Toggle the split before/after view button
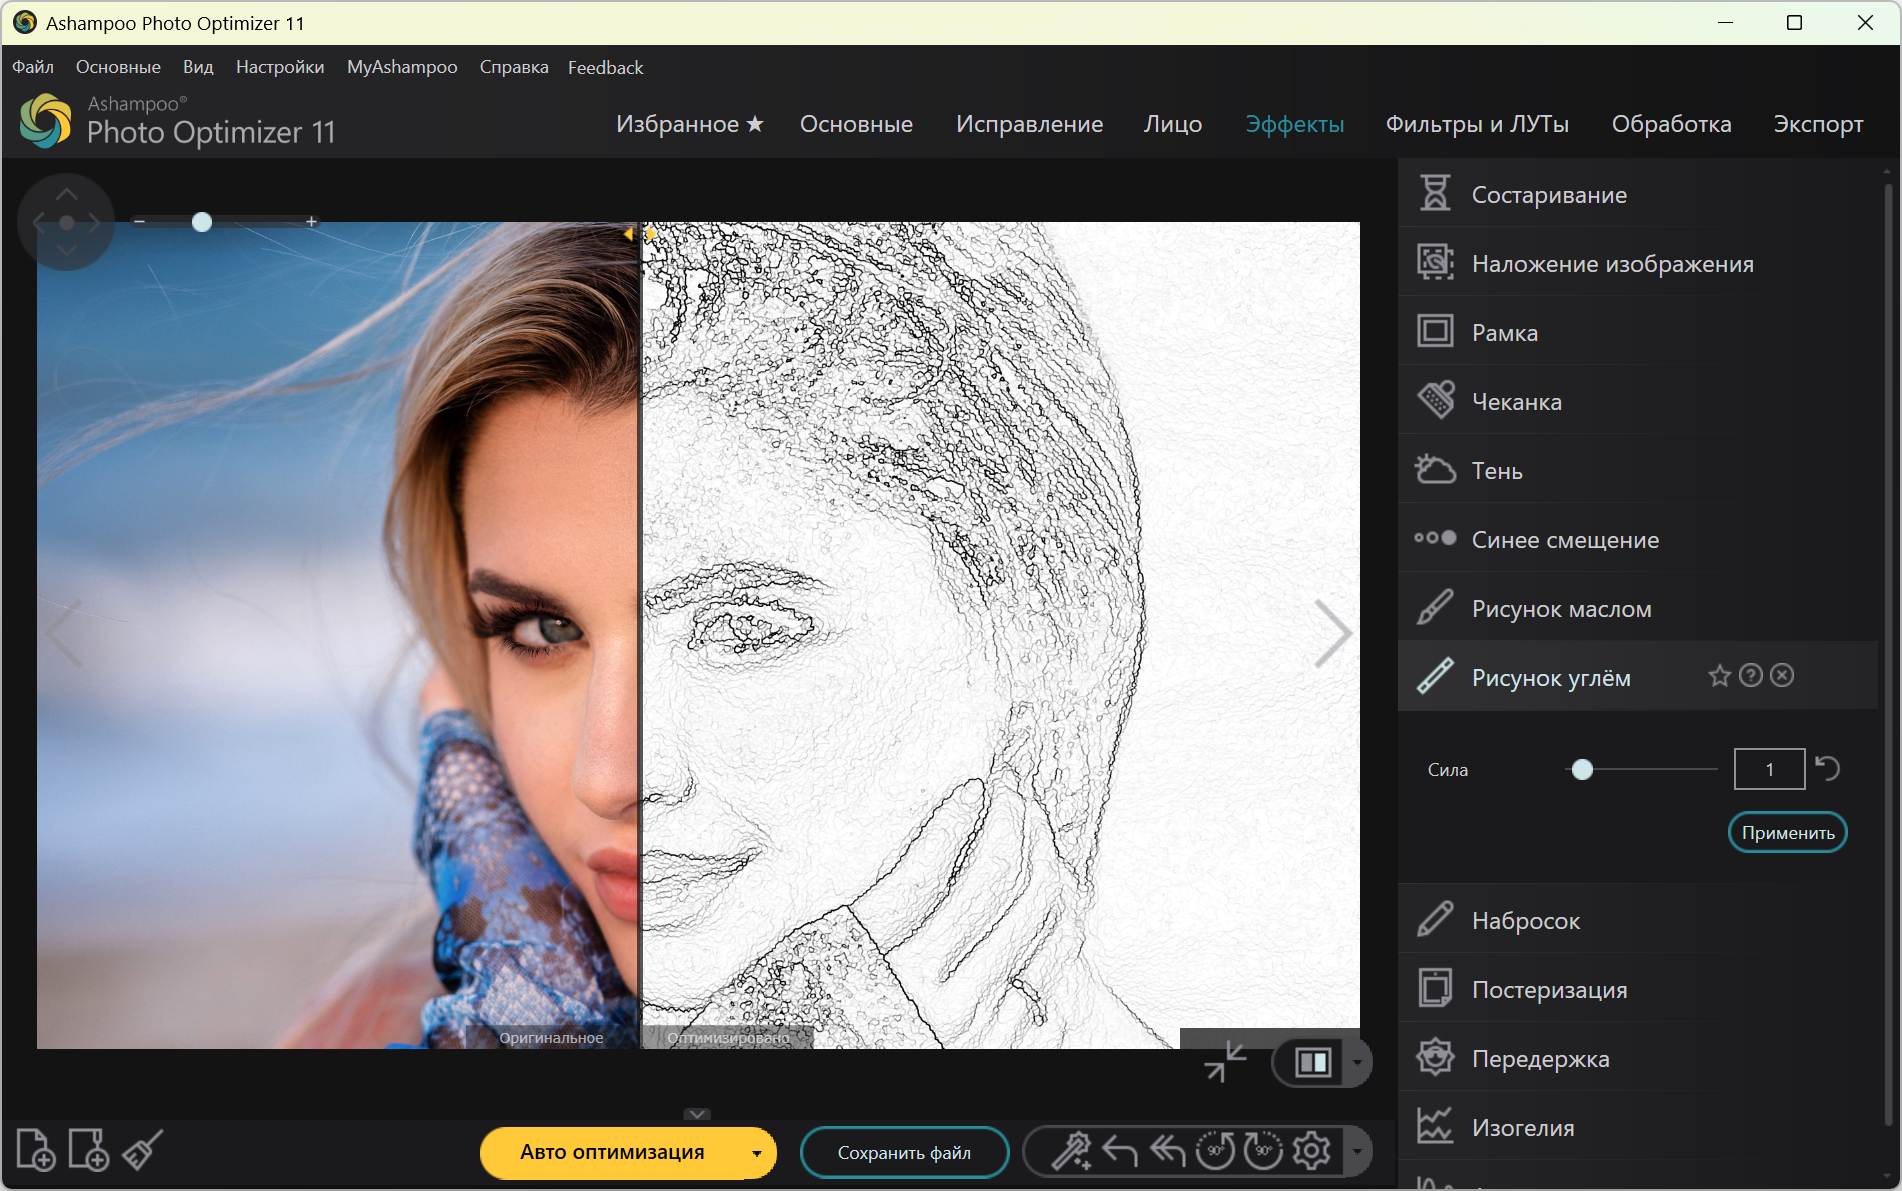The image size is (1902, 1191). tap(1312, 1062)
